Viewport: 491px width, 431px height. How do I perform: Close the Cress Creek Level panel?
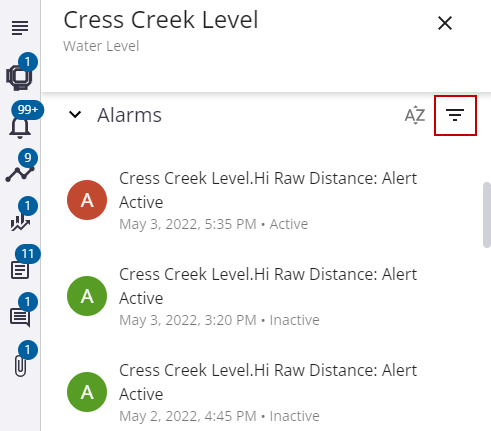(x=445, y=23)
